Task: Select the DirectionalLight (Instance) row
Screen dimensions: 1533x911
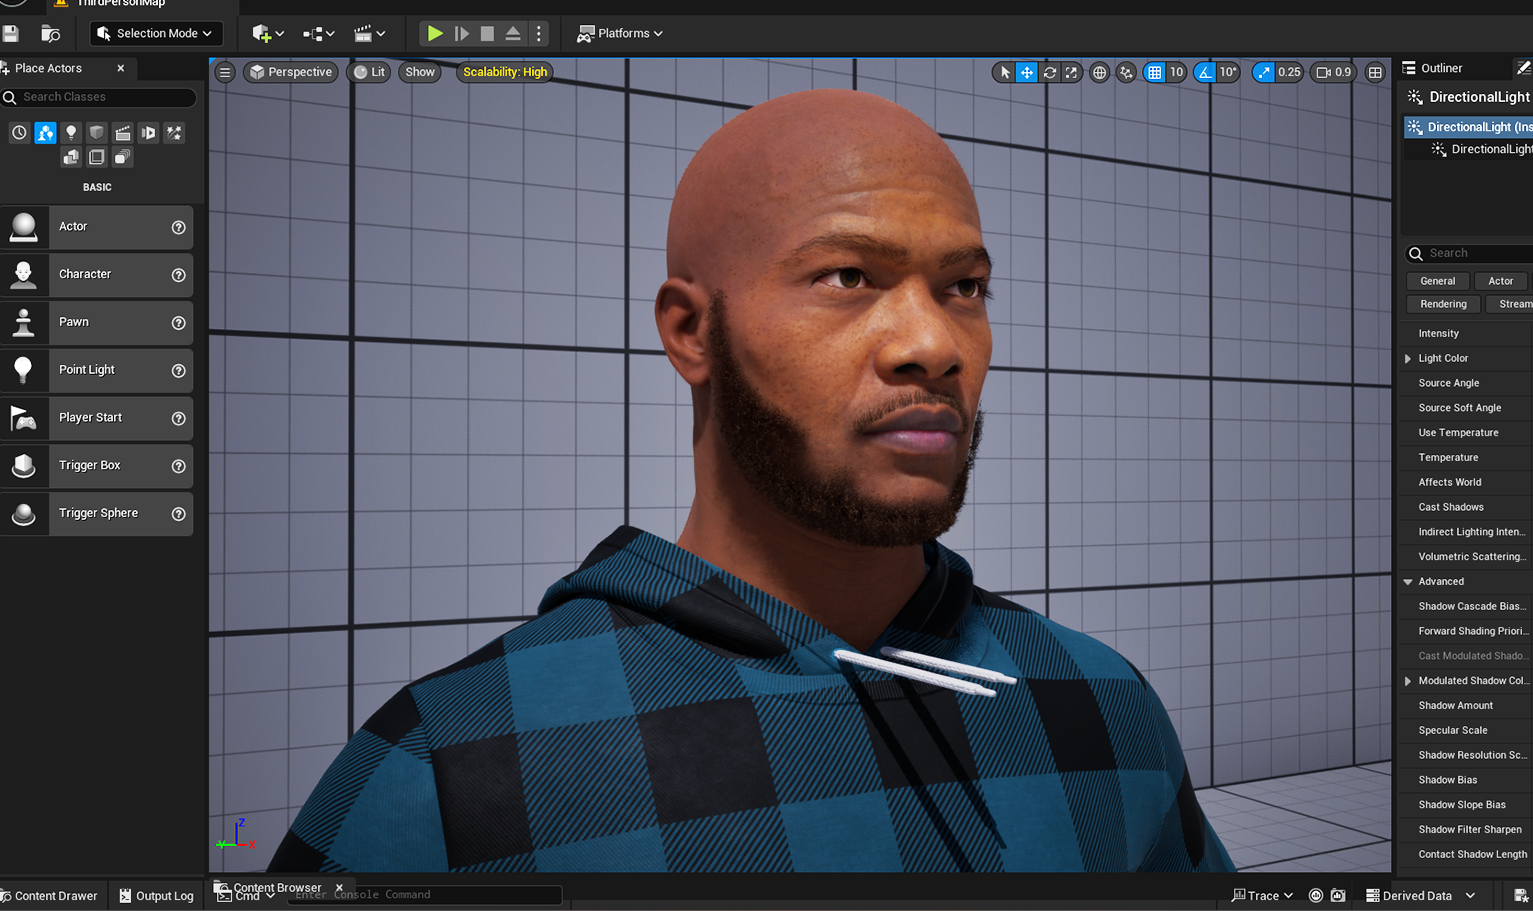Action: [x=1467, y=127]
